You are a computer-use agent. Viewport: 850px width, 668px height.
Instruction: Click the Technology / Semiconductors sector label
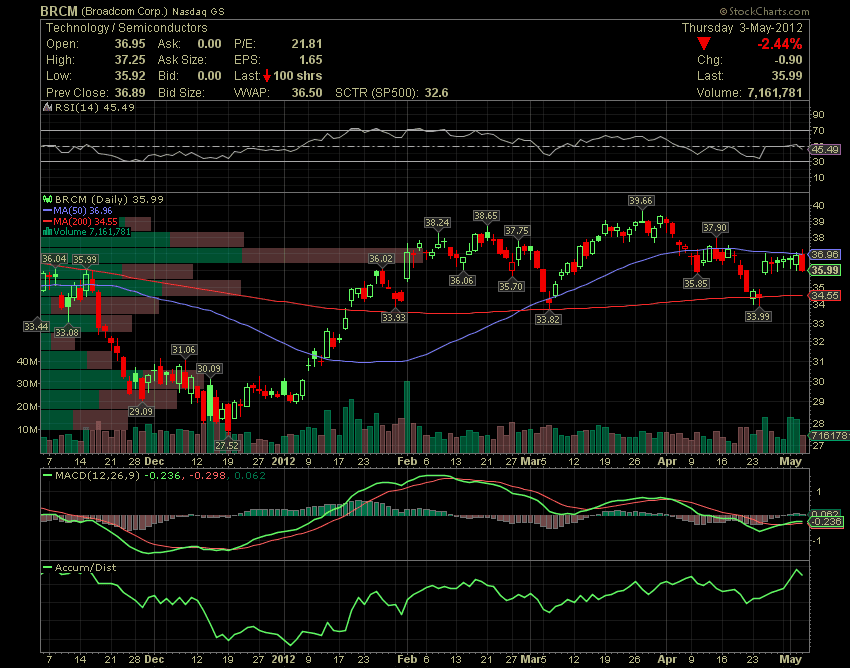(x=126, y=28)
